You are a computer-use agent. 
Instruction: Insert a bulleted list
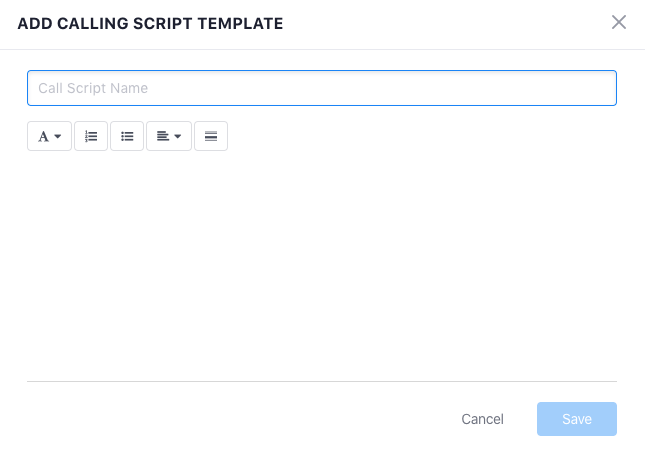point(127,136)
